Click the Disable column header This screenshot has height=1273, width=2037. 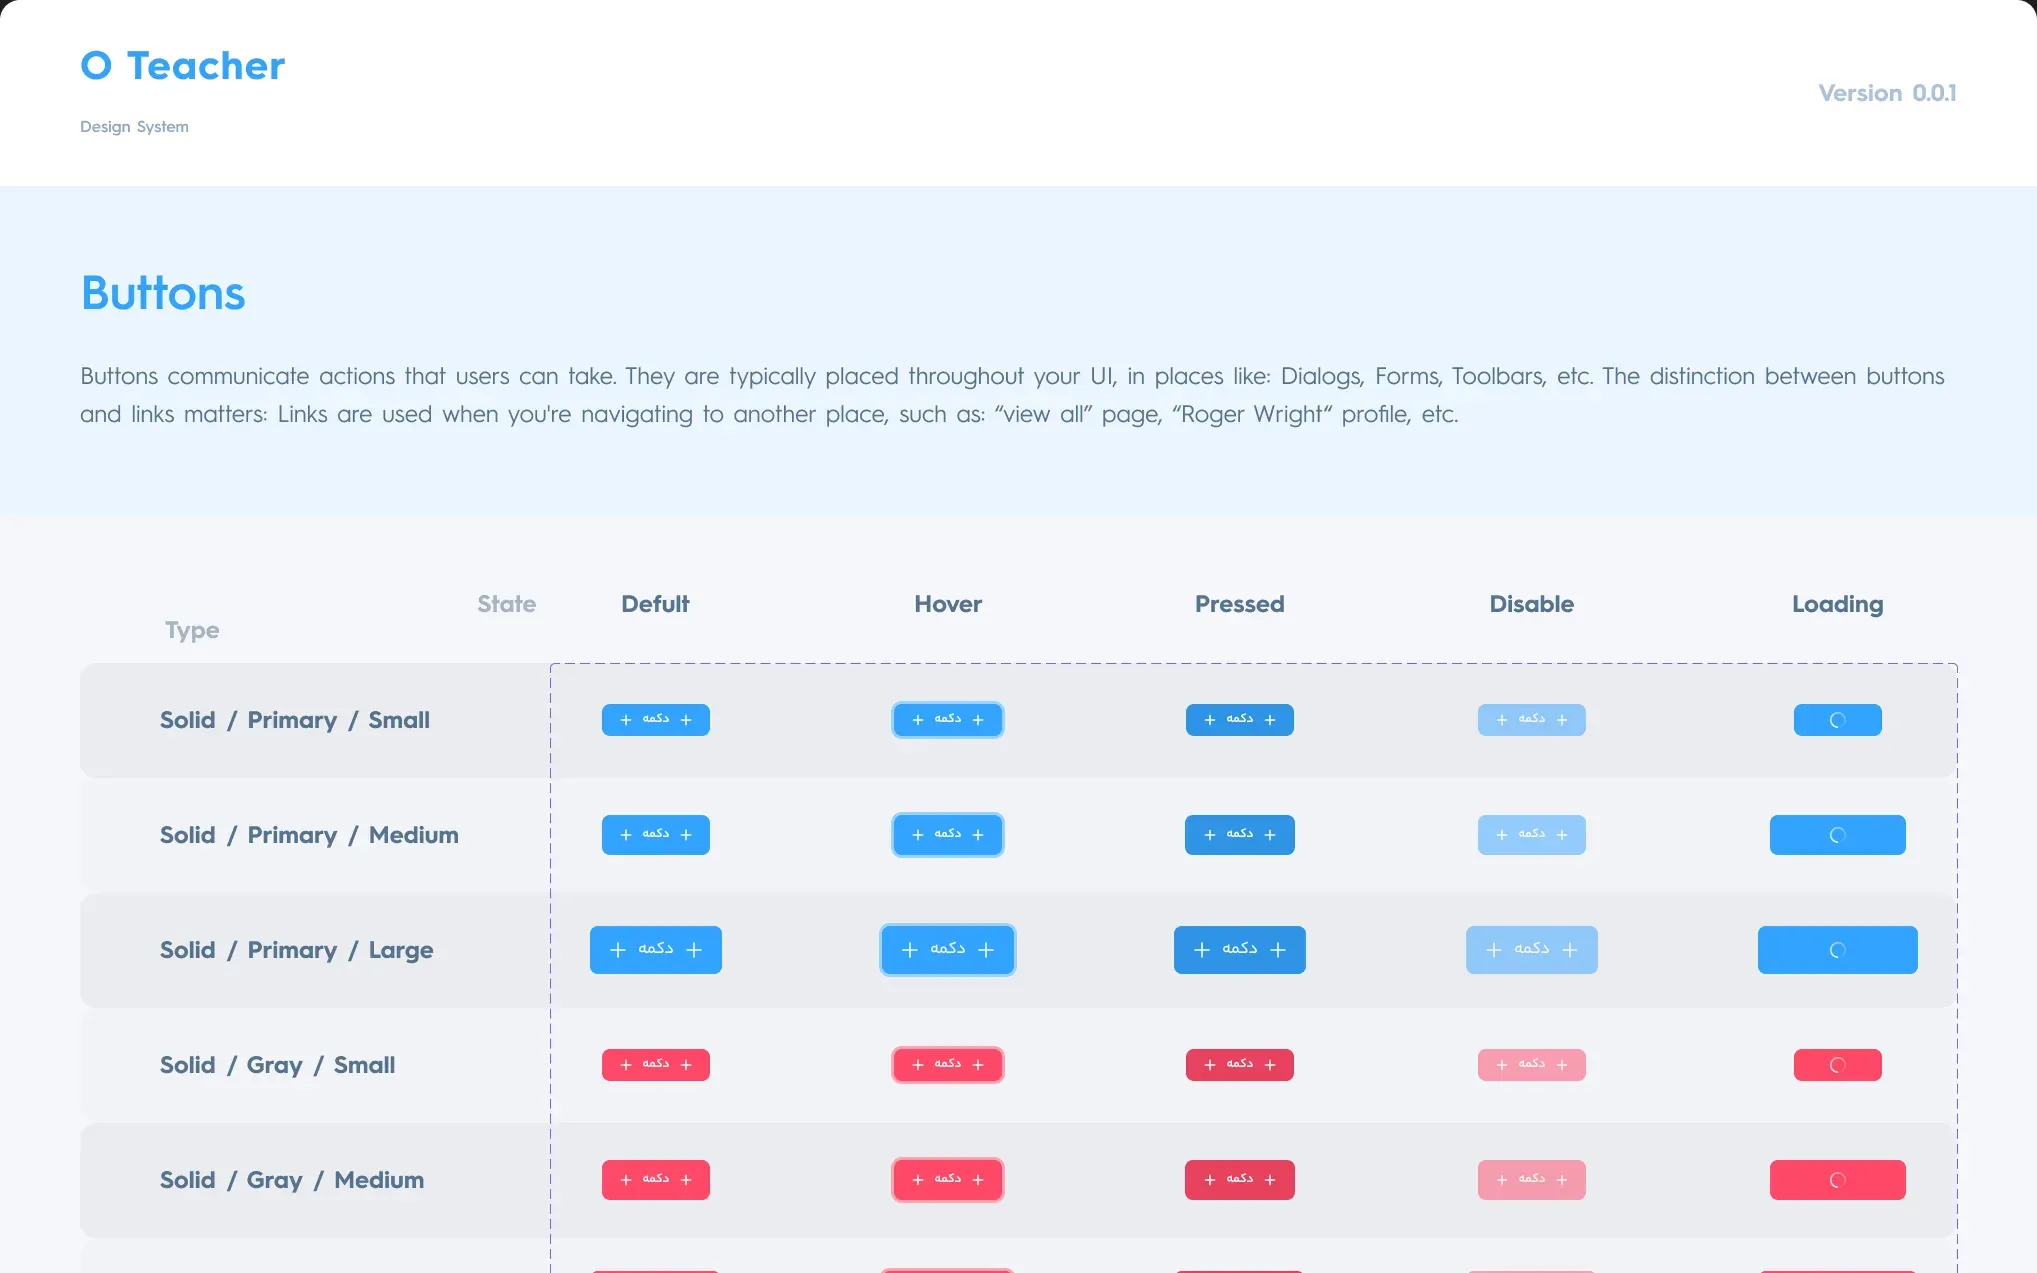[x=1531, y=604]
